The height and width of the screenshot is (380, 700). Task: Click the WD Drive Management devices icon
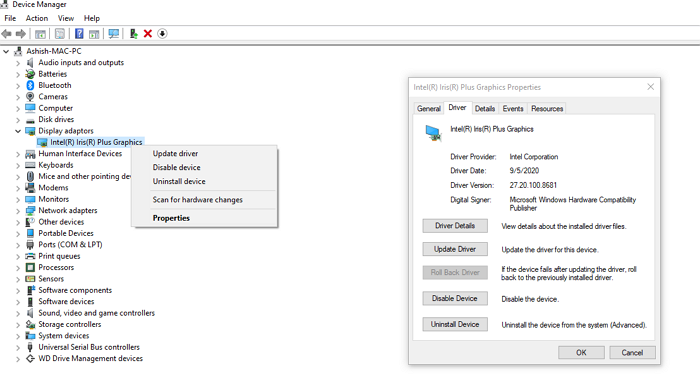click(x=30, y=359)
